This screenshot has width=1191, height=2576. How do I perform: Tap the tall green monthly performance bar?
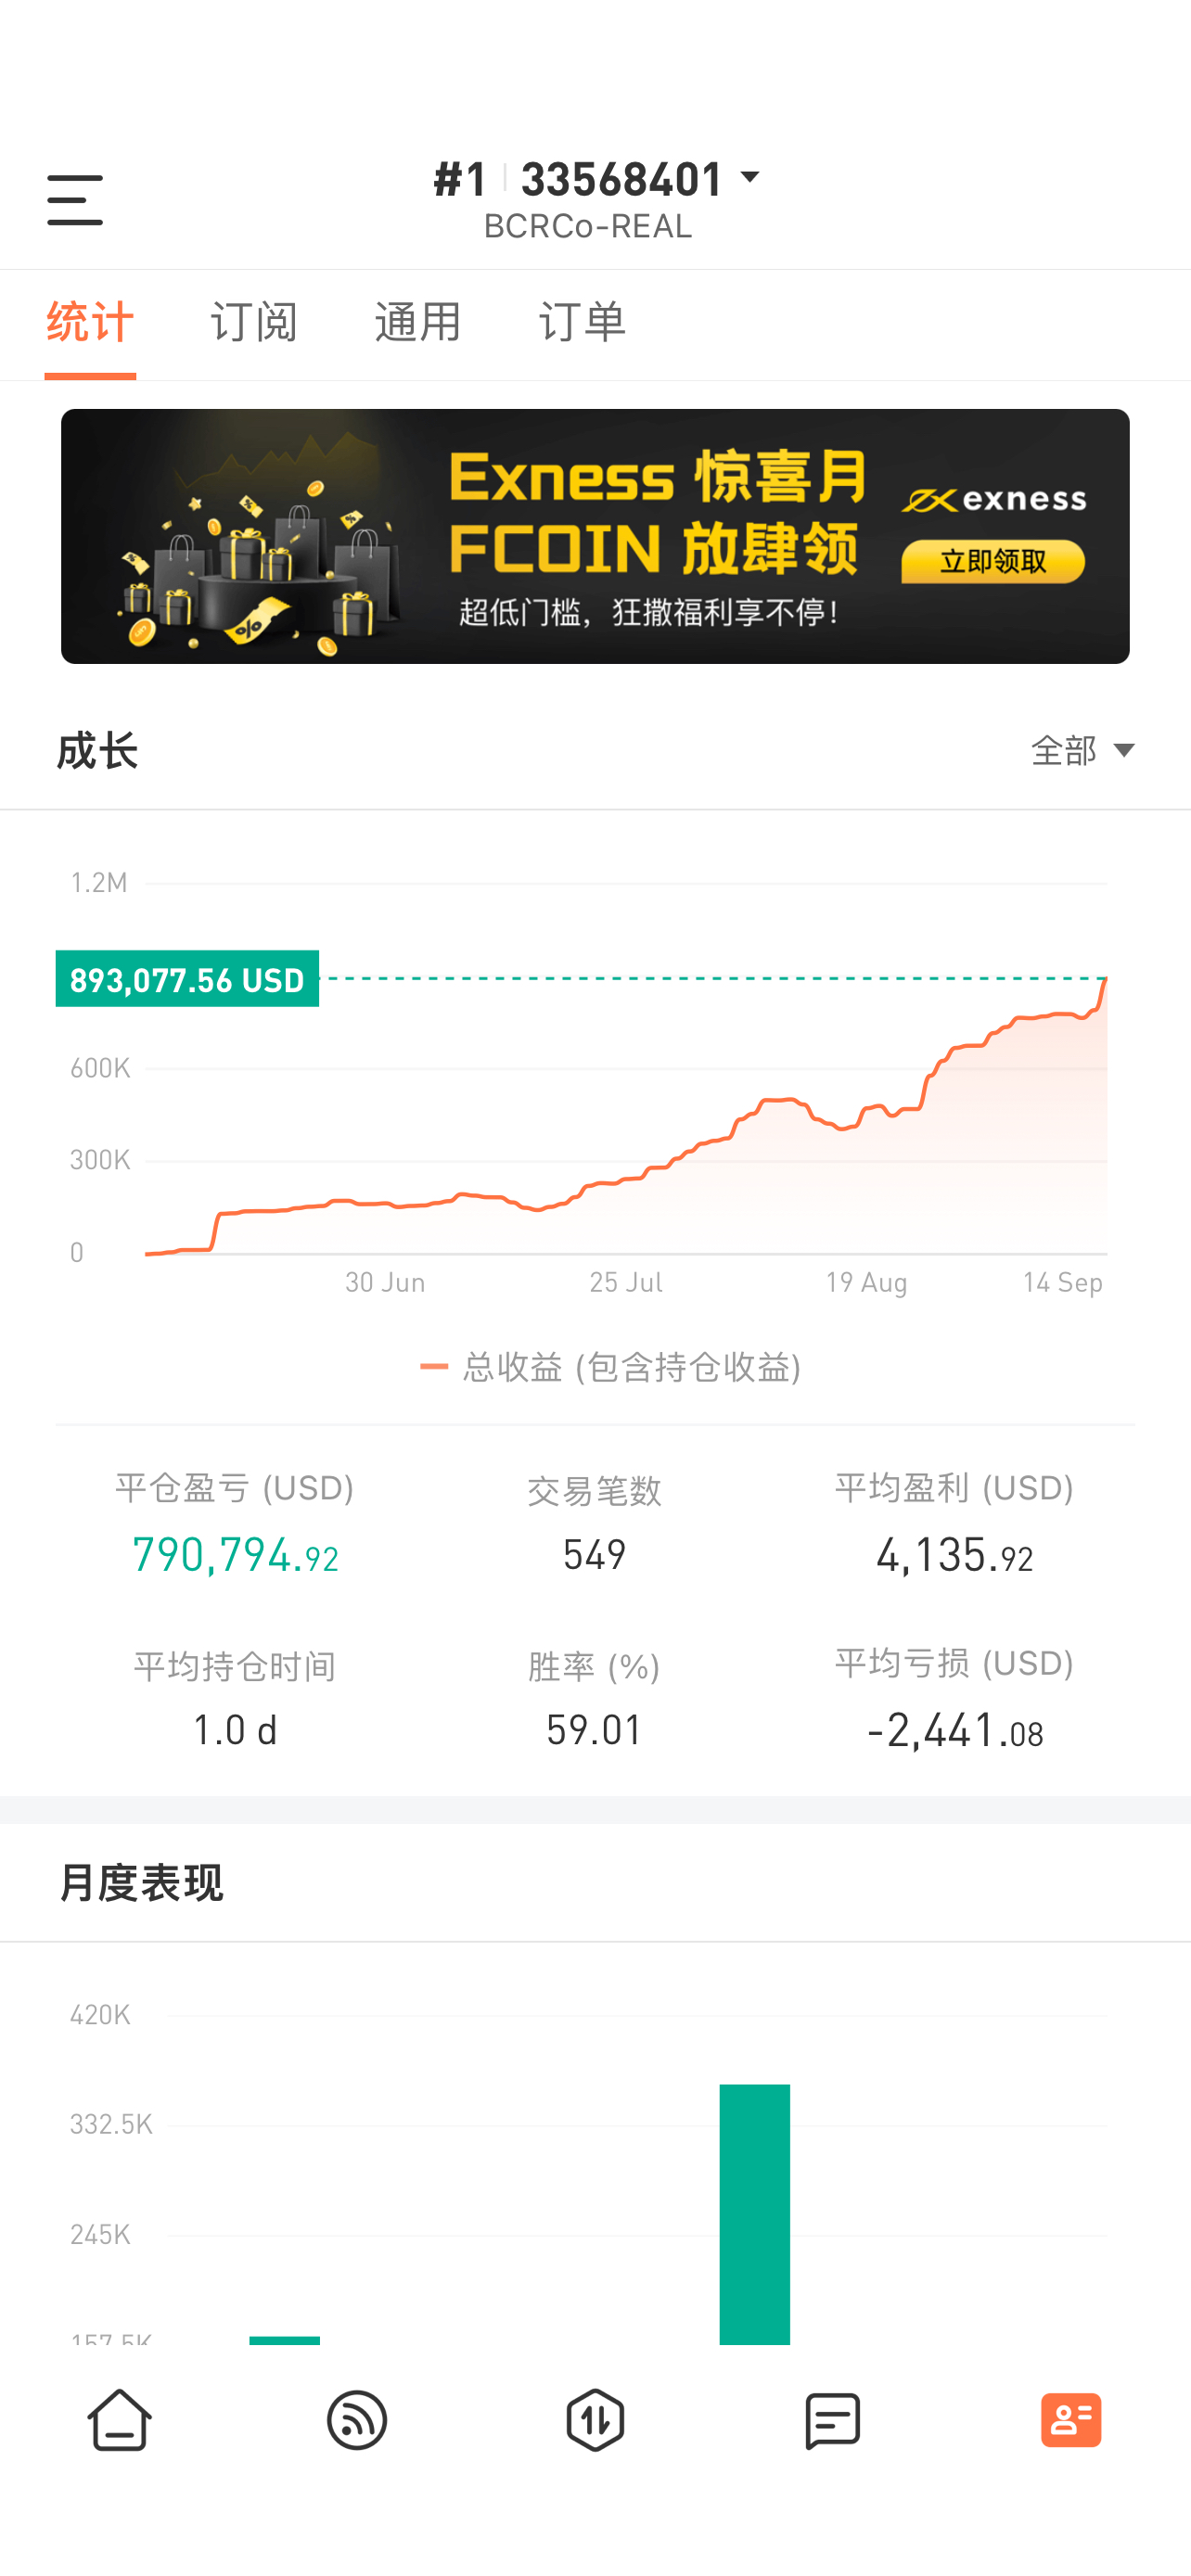point(755,2214)
